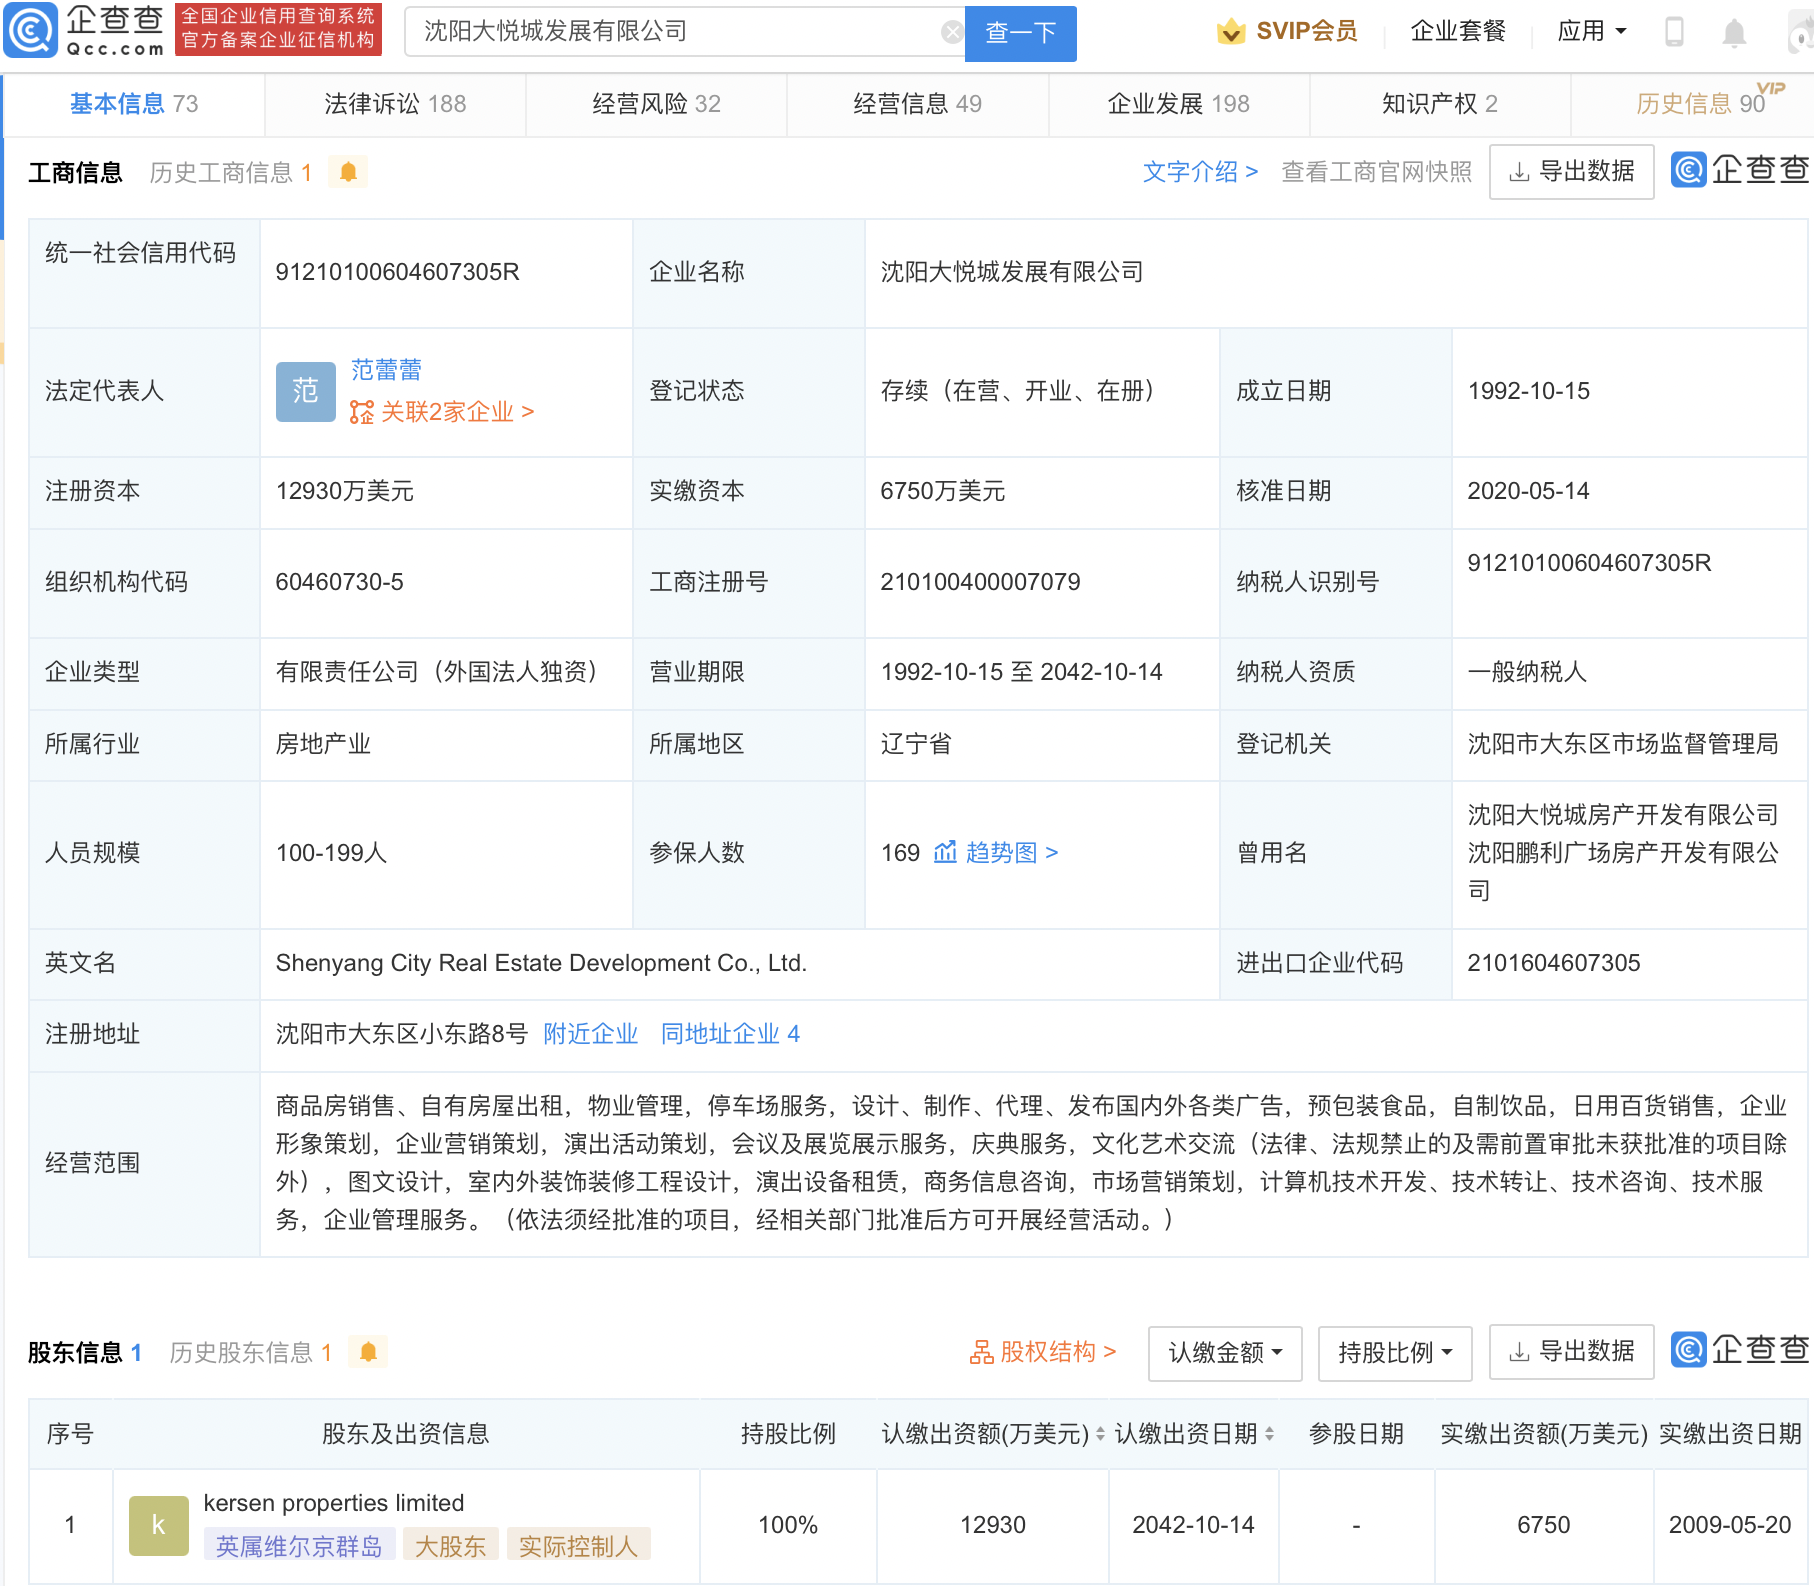The width and height of the screenshot is (1814, 1586).
Task: Open 附近企业 link
Action: (590, 1034)
